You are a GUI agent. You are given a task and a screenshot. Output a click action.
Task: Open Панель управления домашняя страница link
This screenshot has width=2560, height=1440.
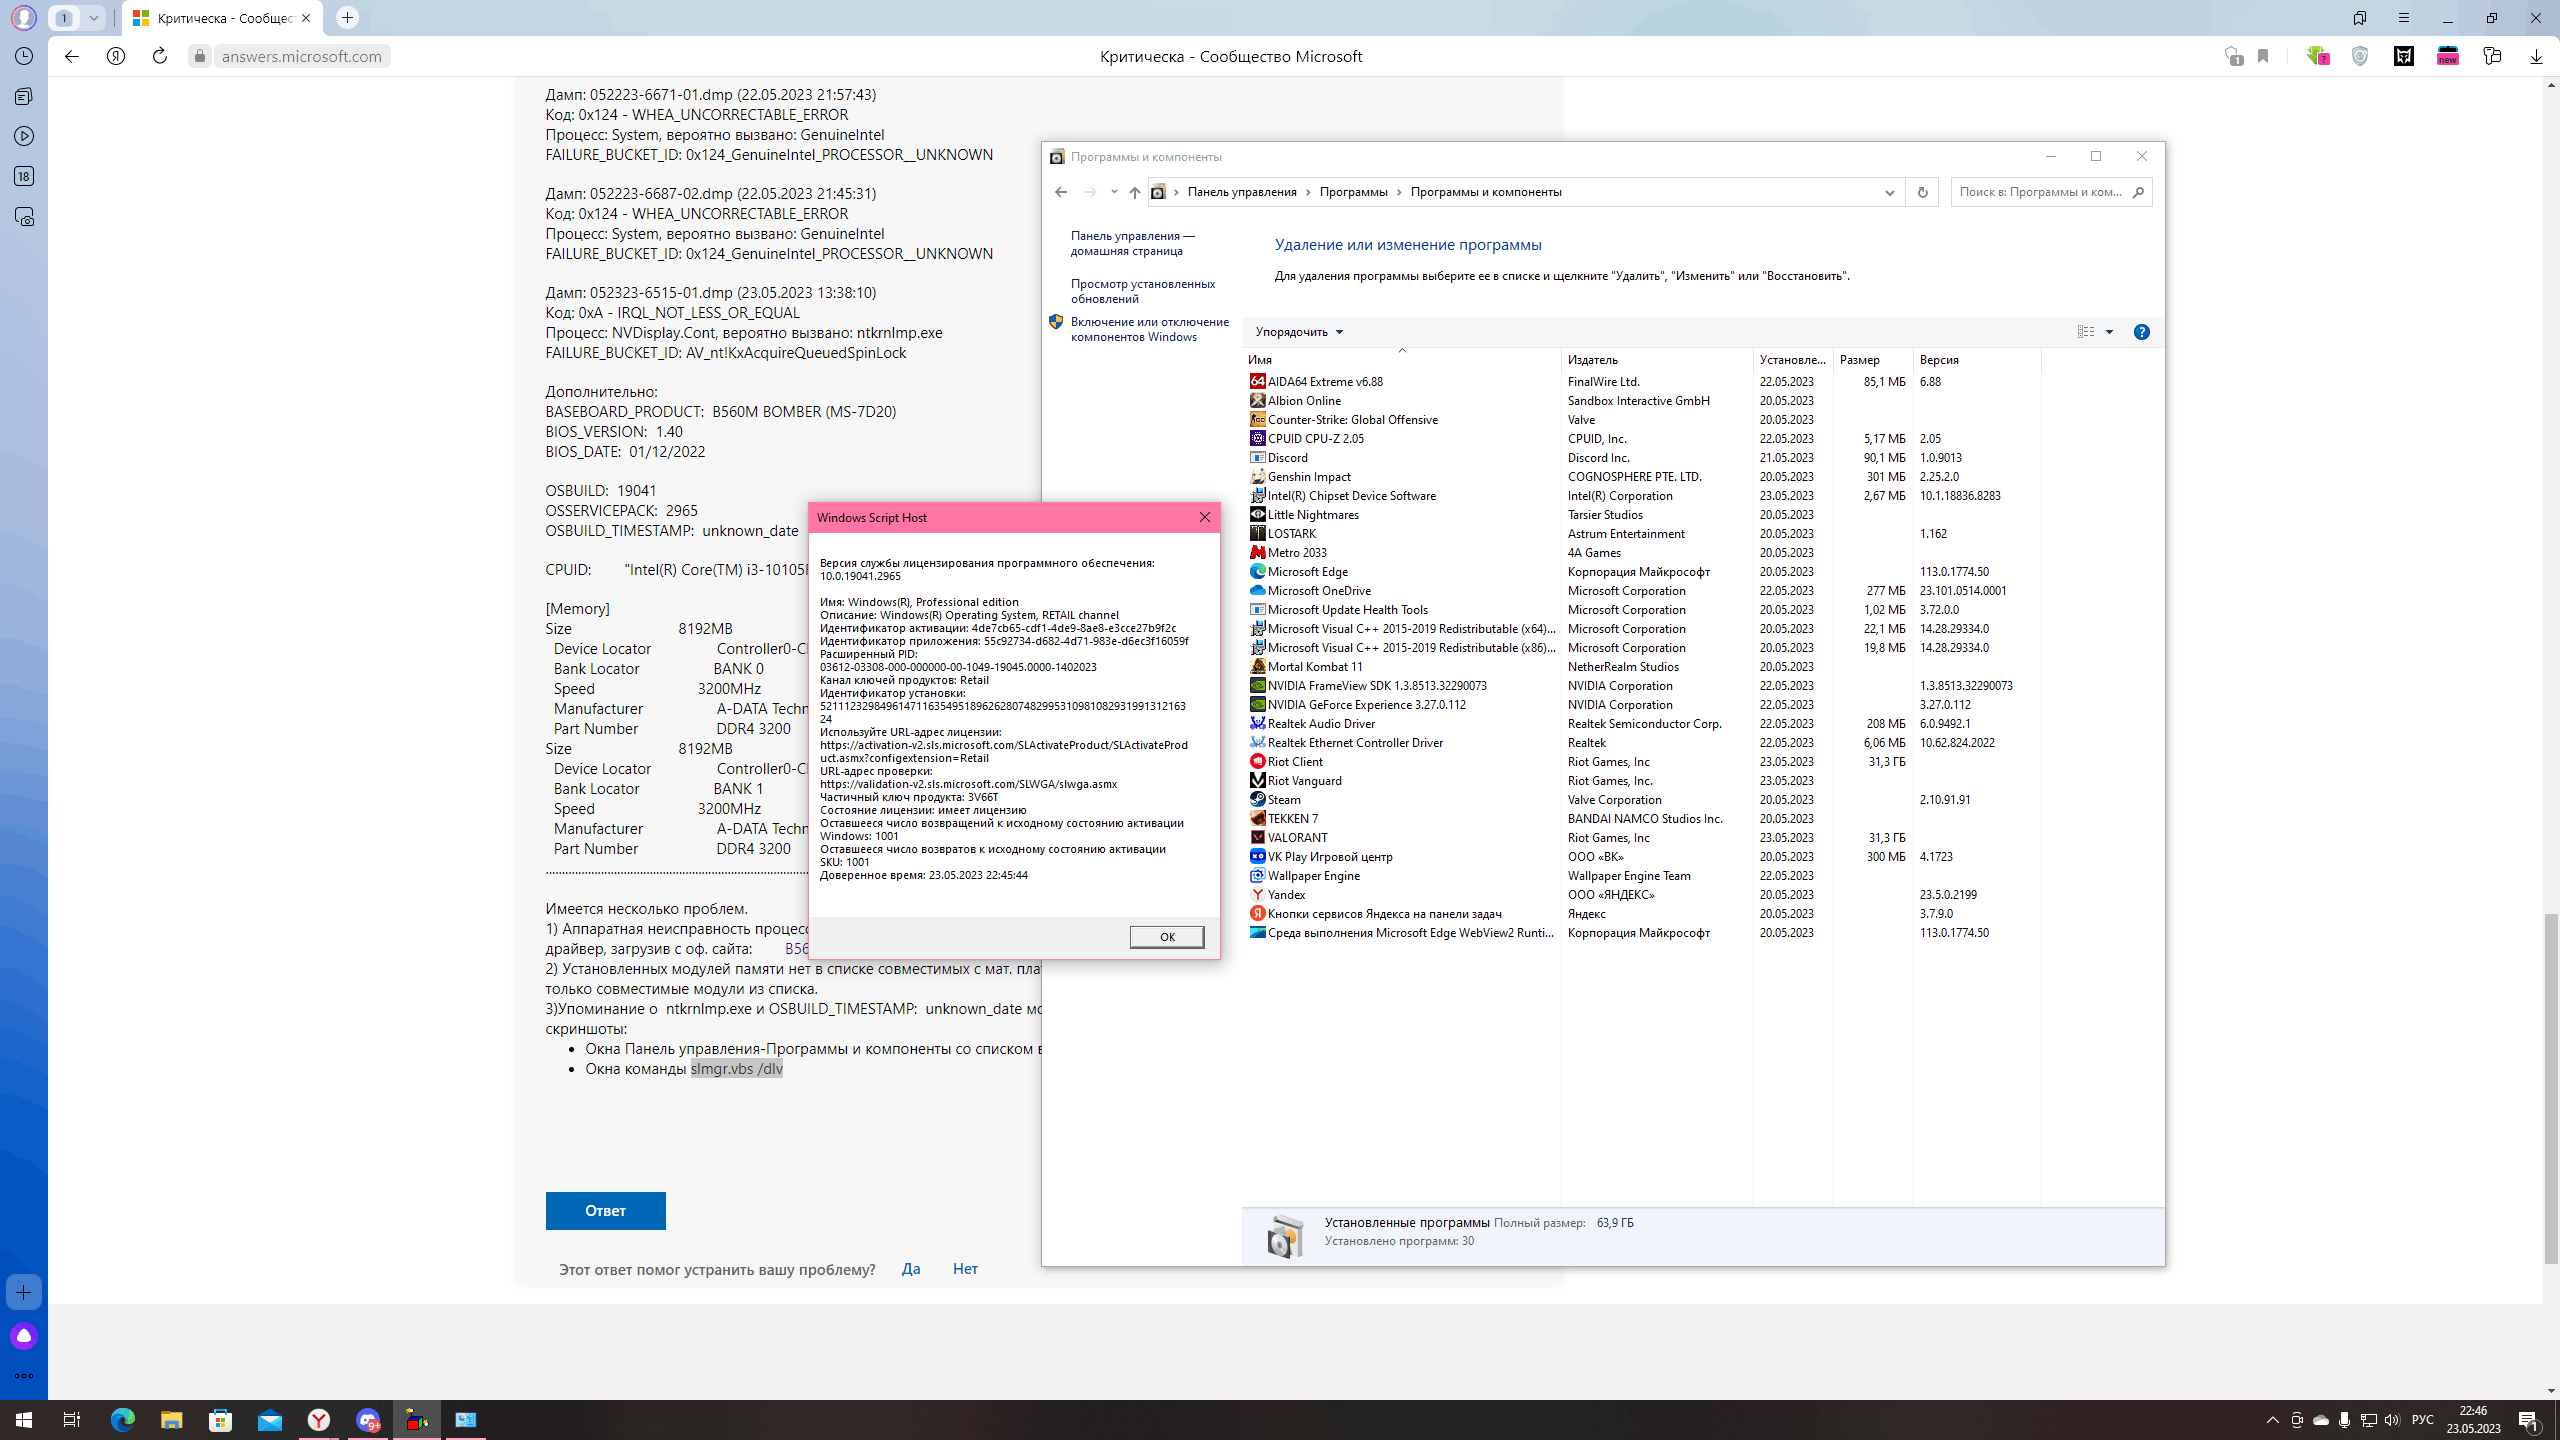pos(1133,243)
